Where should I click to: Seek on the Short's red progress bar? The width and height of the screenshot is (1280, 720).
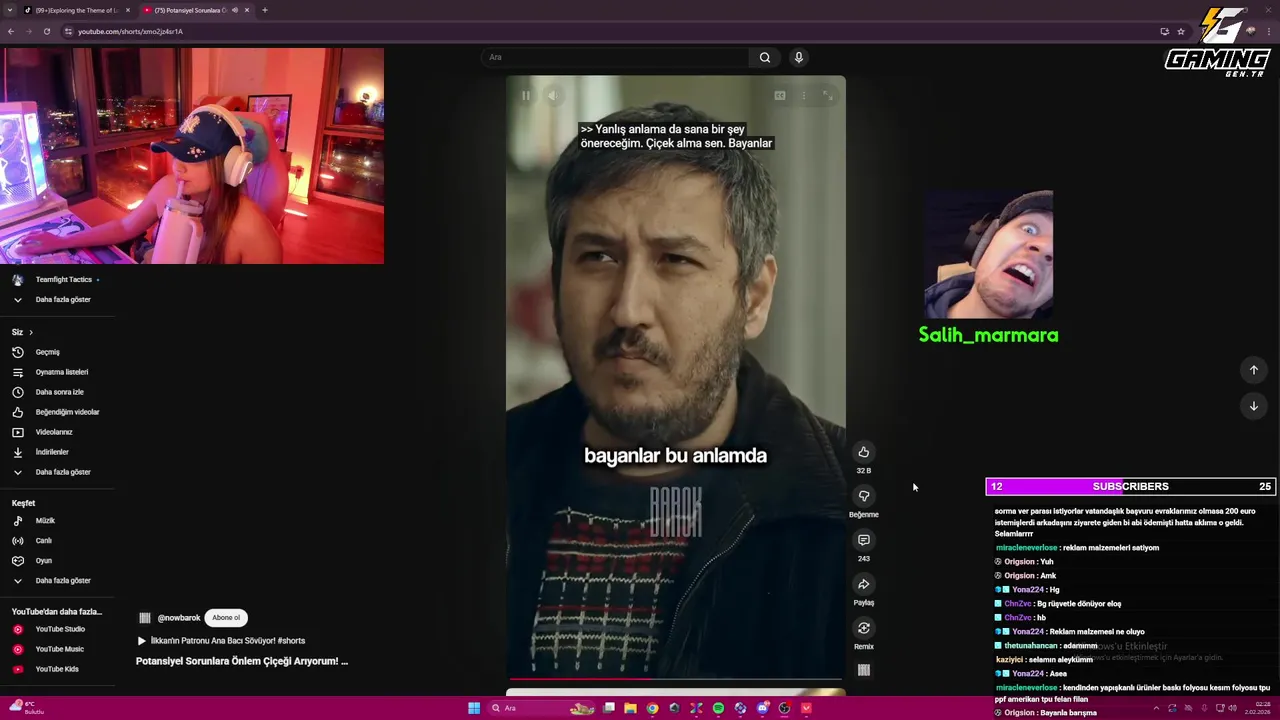tap(675, 679)
